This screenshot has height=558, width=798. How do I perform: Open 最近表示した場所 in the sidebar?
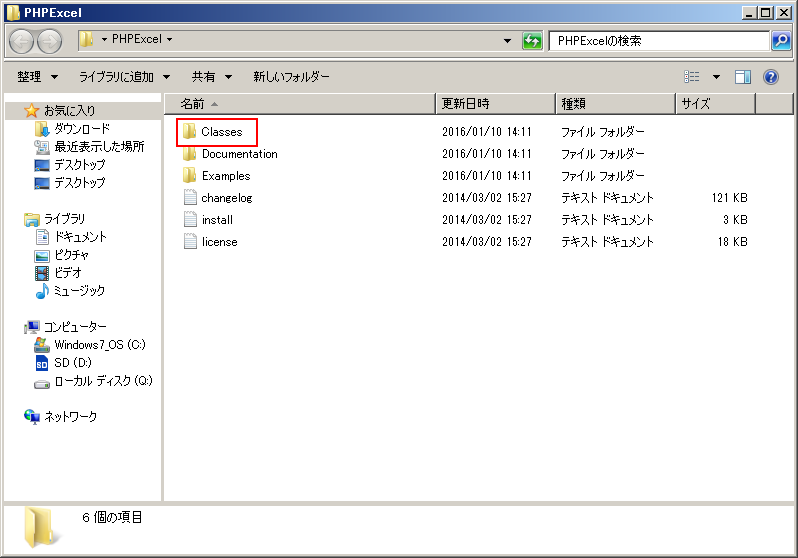(x=99, y=147)
